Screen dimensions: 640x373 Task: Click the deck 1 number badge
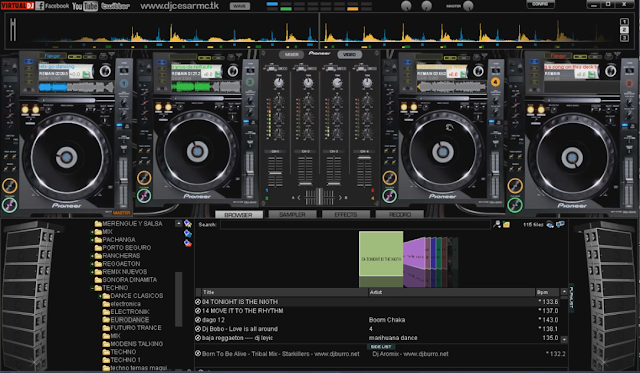coord(124,84)
